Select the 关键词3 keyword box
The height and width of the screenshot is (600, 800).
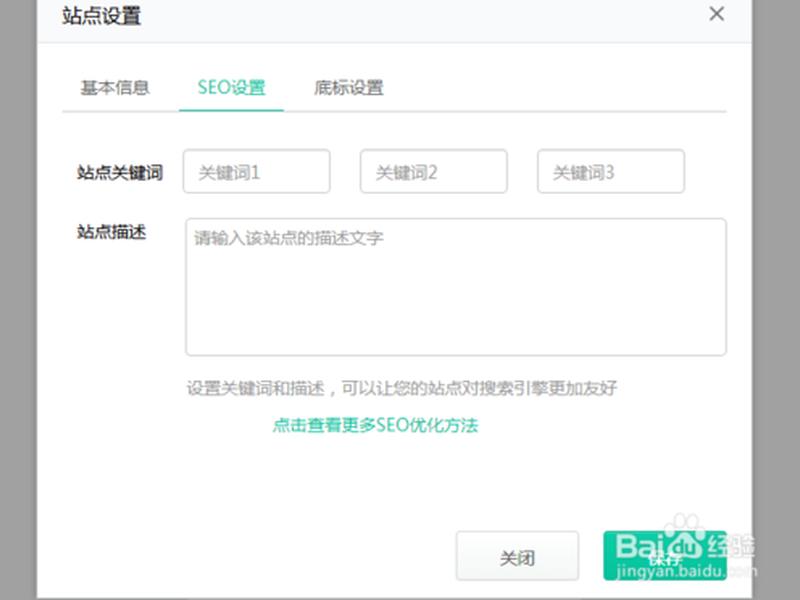[x=611, y=171]
